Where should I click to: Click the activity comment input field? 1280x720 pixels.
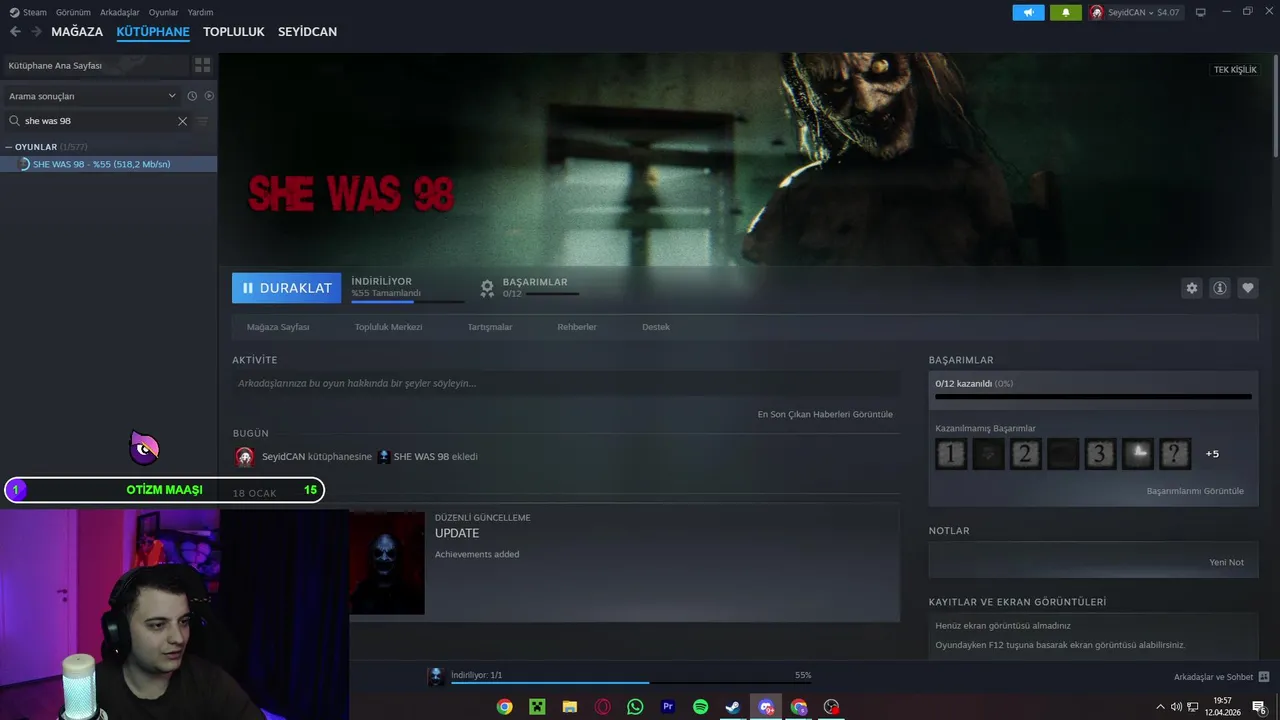pyautogui.click(x=566, y=383)
